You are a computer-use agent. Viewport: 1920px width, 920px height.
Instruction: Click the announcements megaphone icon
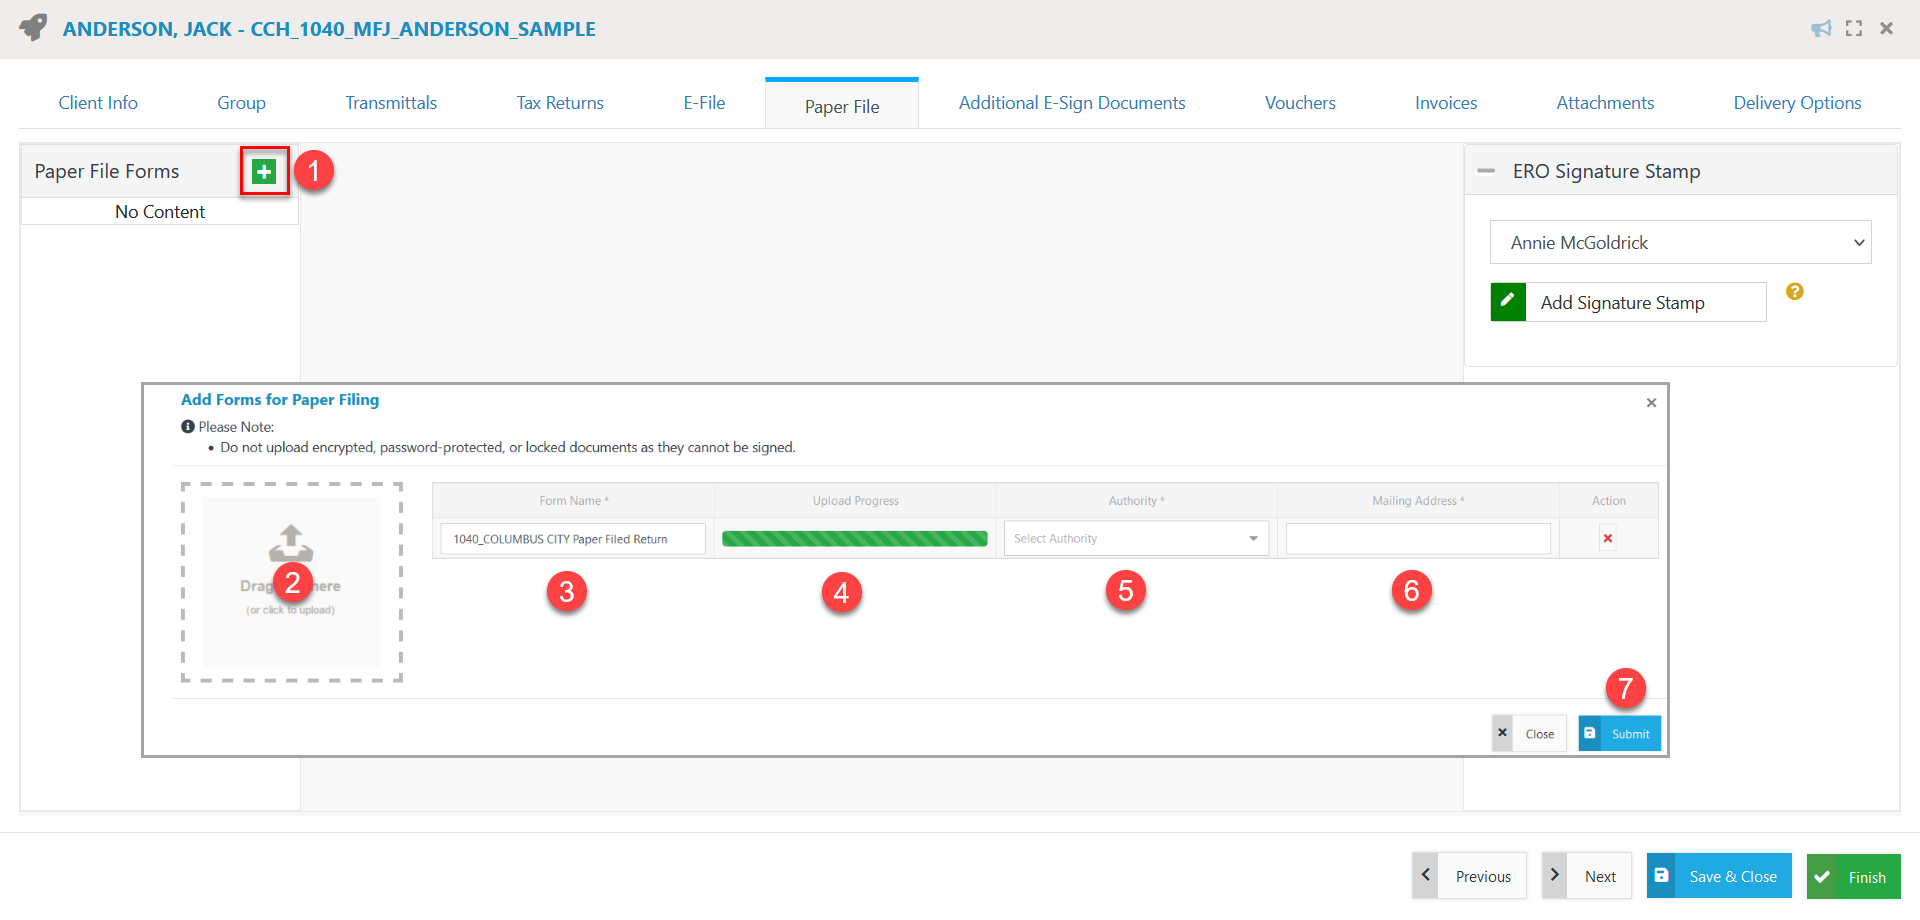click(1820, 28)
